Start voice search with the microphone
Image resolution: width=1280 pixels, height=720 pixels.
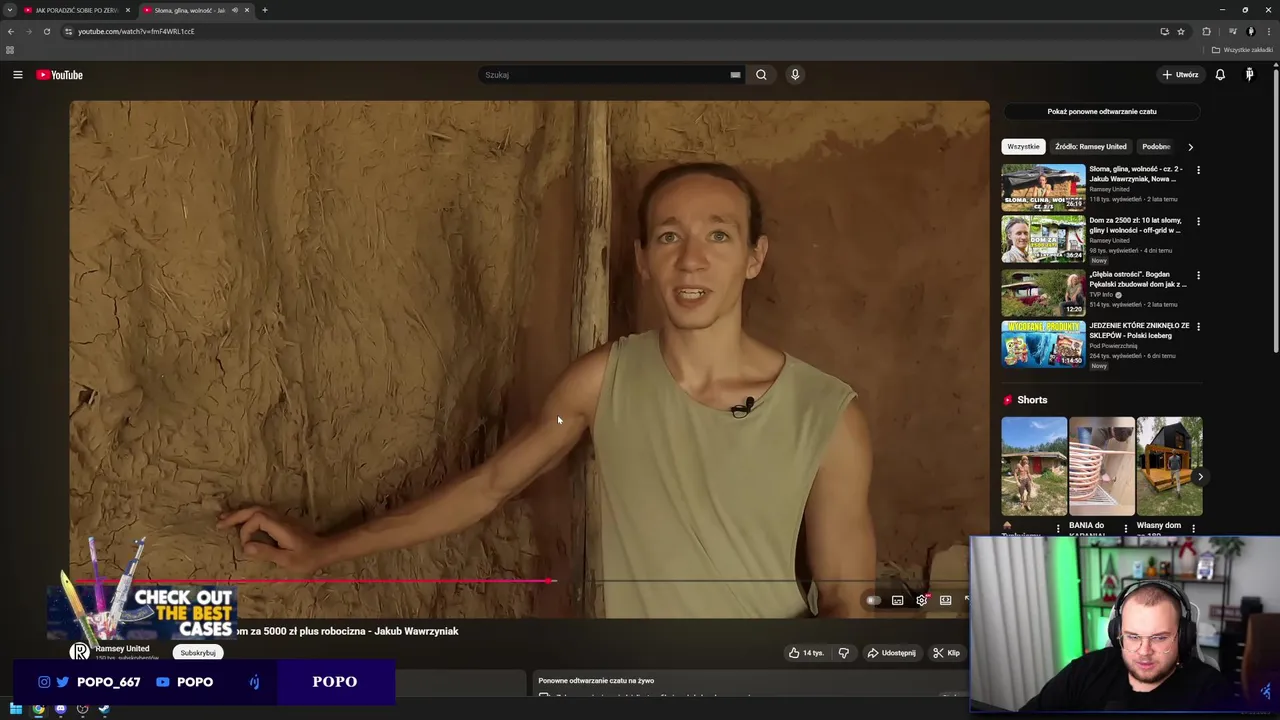tap(795, 75)
